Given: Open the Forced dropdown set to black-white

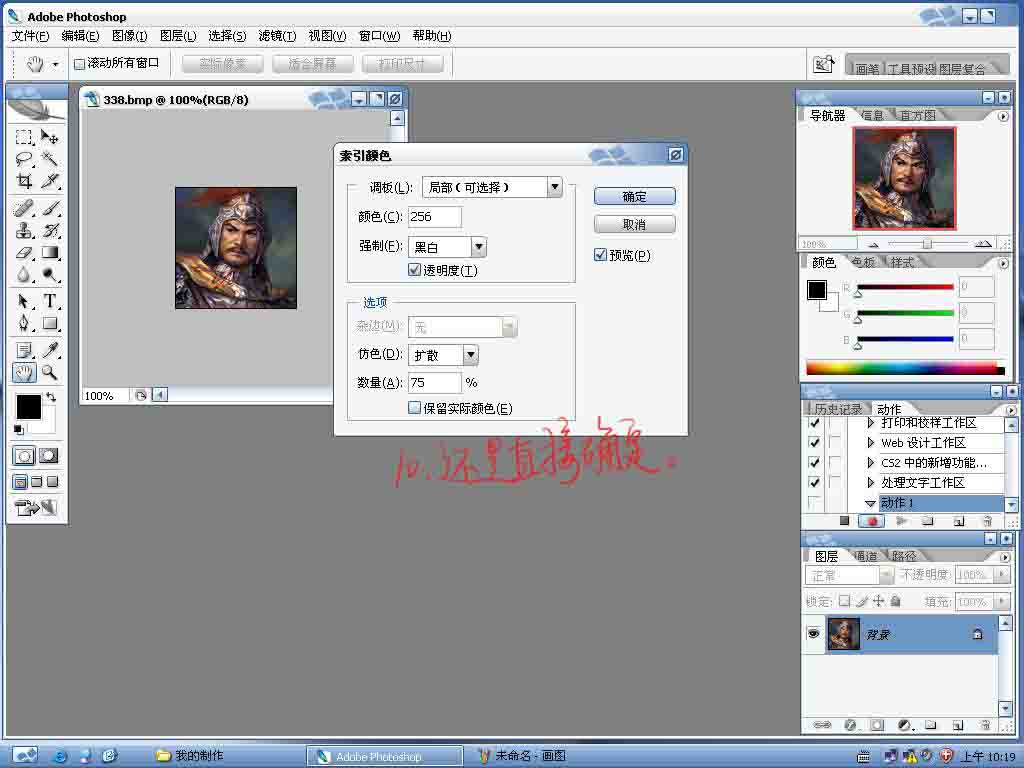Looking at the screenshot, I should (479, 247).
